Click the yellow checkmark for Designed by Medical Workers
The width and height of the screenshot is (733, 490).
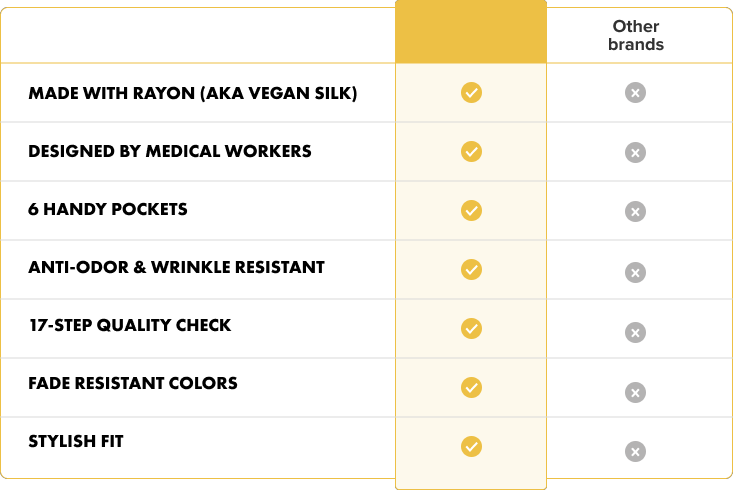(471, 152)
